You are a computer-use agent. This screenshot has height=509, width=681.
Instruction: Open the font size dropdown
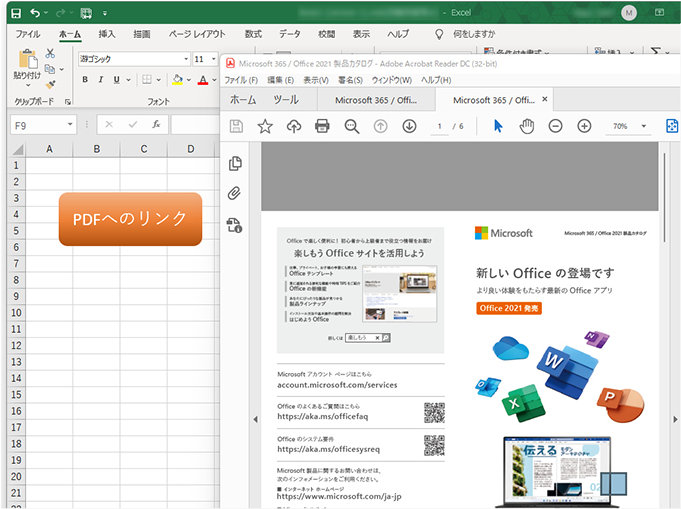click(x=214, y=59)
